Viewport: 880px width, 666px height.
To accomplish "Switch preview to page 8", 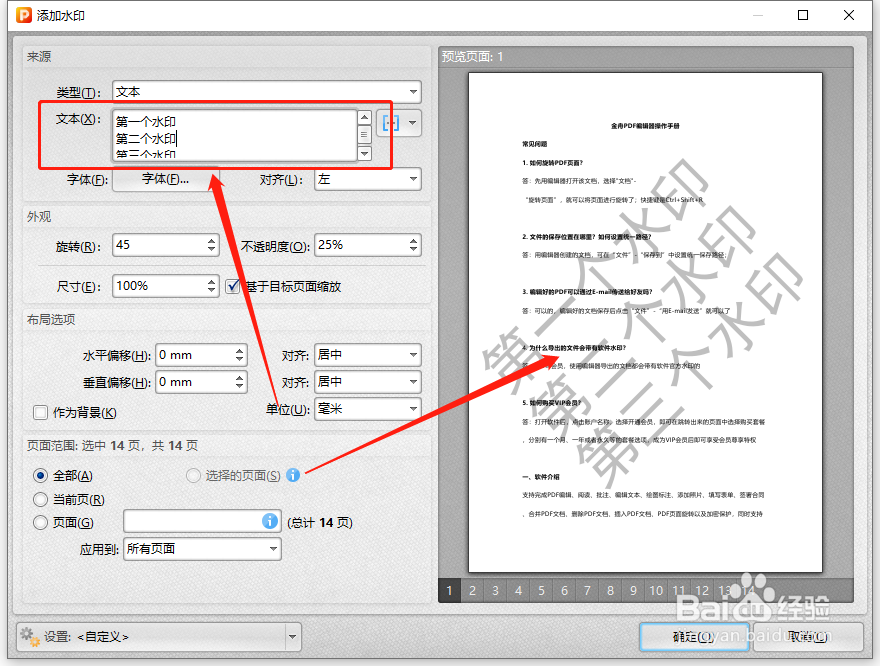I will tap(611, 590).
